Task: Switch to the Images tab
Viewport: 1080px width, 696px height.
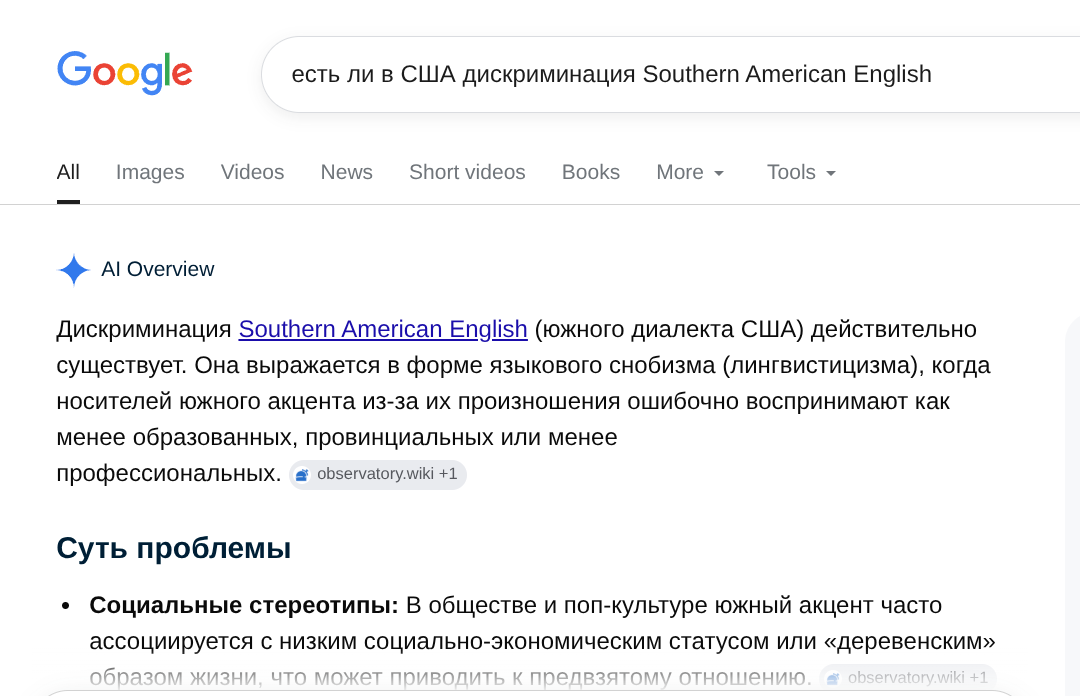Action: point(150,172)
